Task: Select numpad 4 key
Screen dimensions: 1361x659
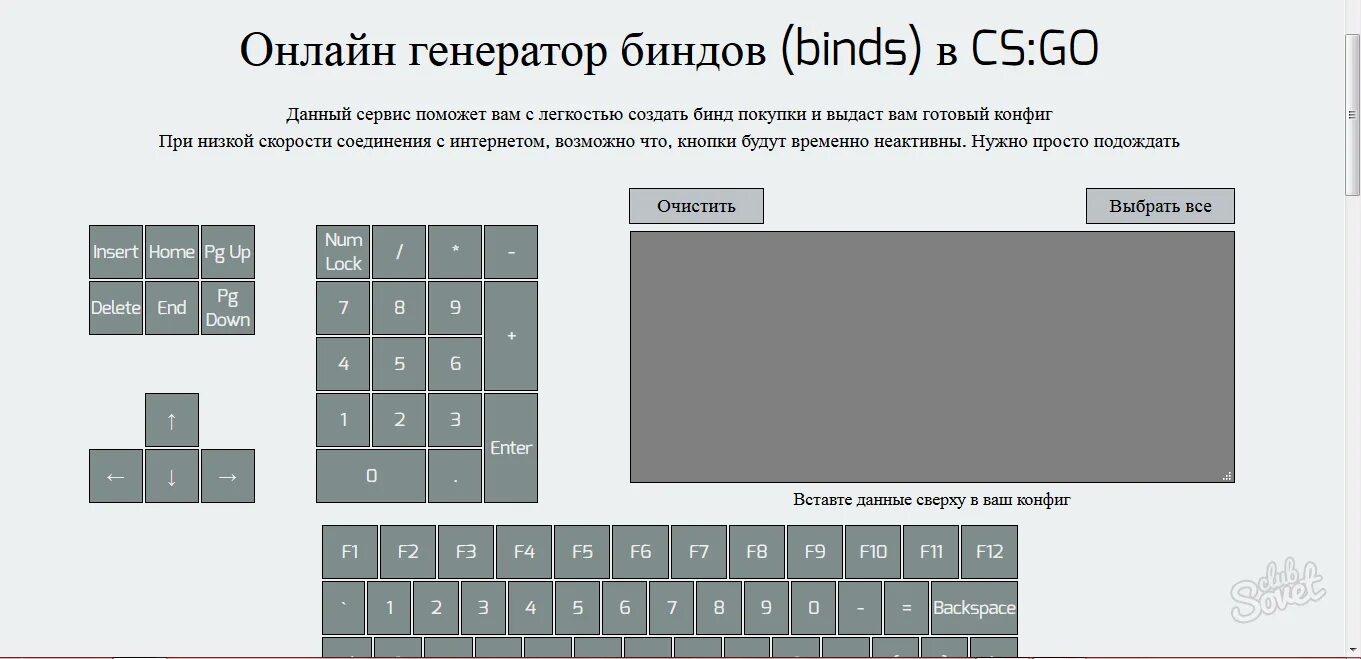Action: pos(343,364)
